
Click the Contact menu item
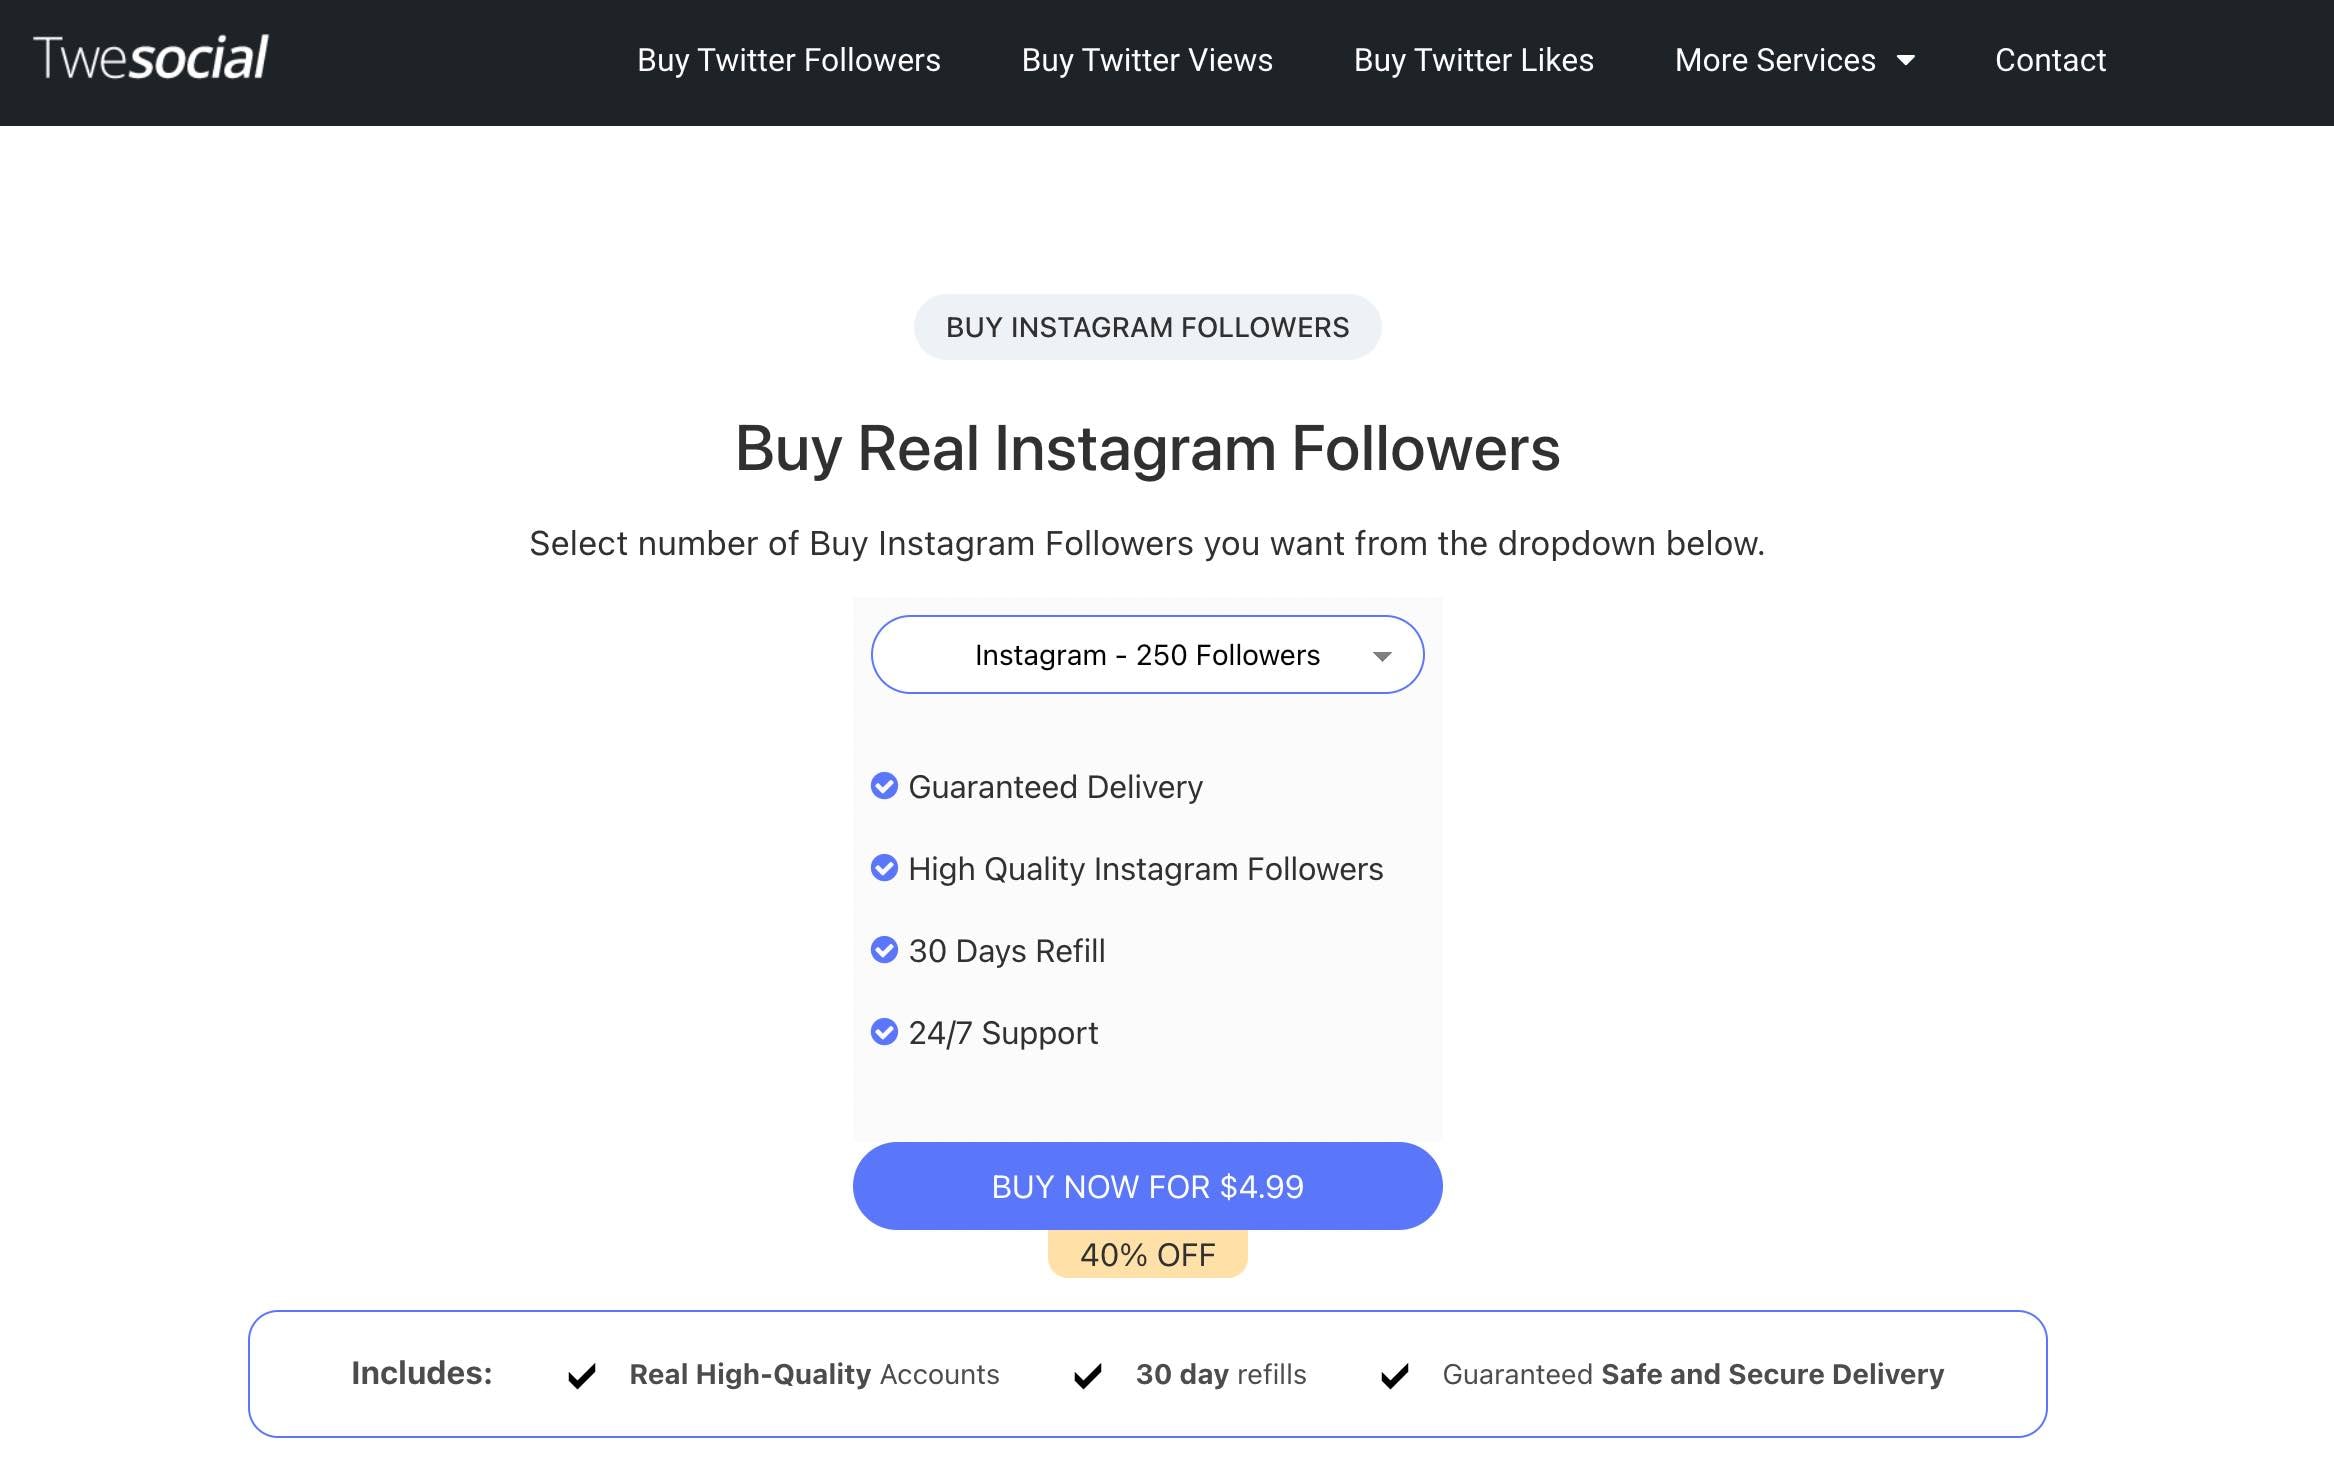coord(2050,61)
